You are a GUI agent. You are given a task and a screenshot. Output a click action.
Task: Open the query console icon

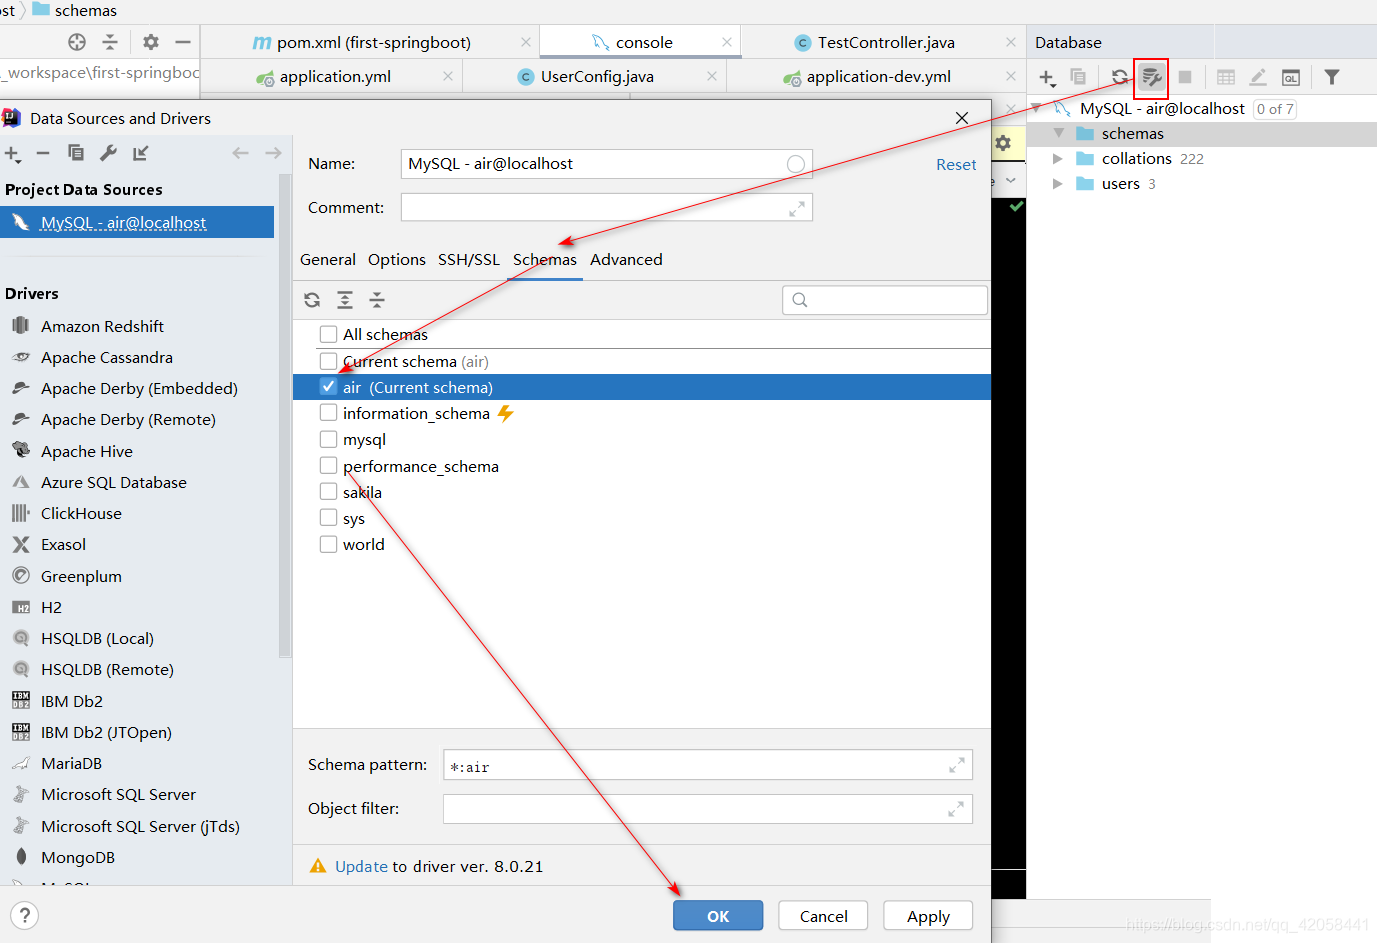(1291, 77)
